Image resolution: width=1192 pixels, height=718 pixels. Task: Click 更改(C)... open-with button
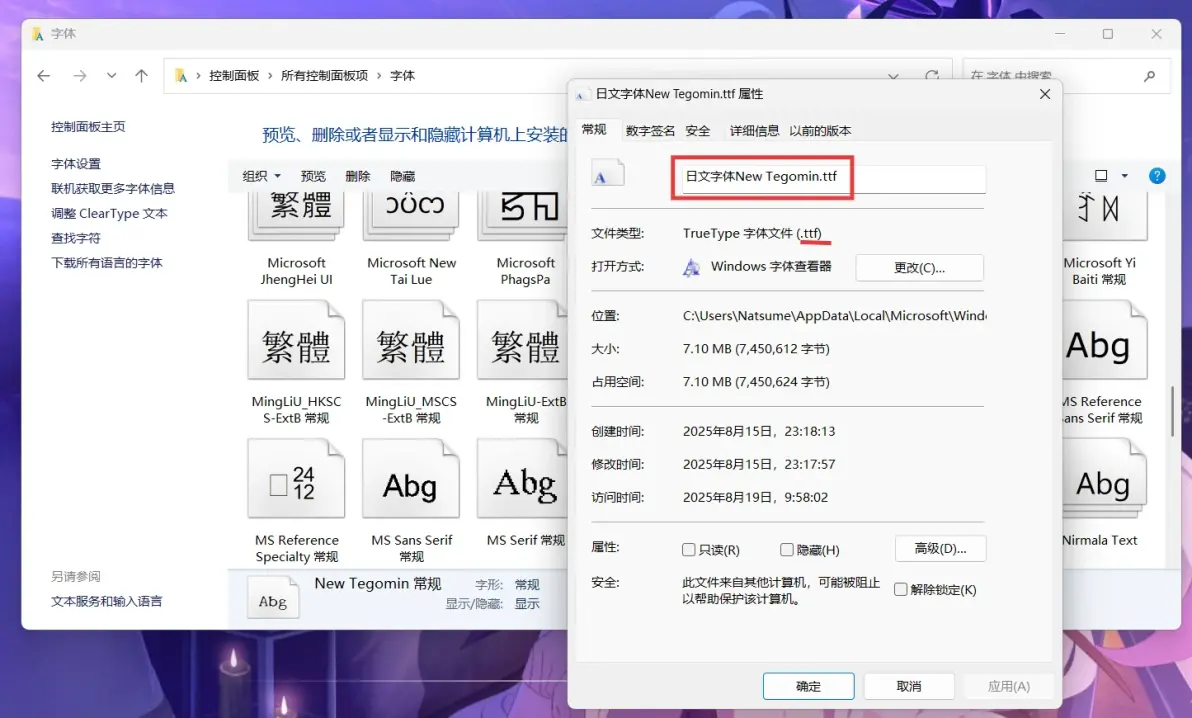click(x=919, y=268)
